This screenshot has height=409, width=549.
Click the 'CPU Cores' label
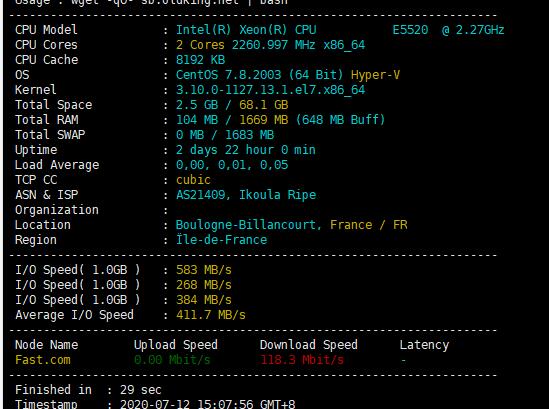point(46,45)
